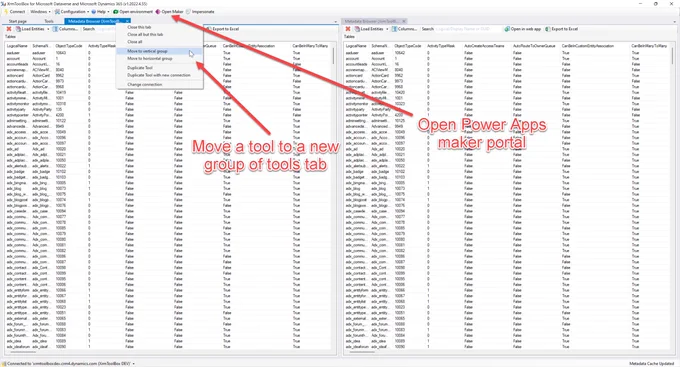Image resolution: width=680 pixels, height=367 pixels.
Task: Choose Duplicate Tool with new connection
Action: [x=160, y=75]
